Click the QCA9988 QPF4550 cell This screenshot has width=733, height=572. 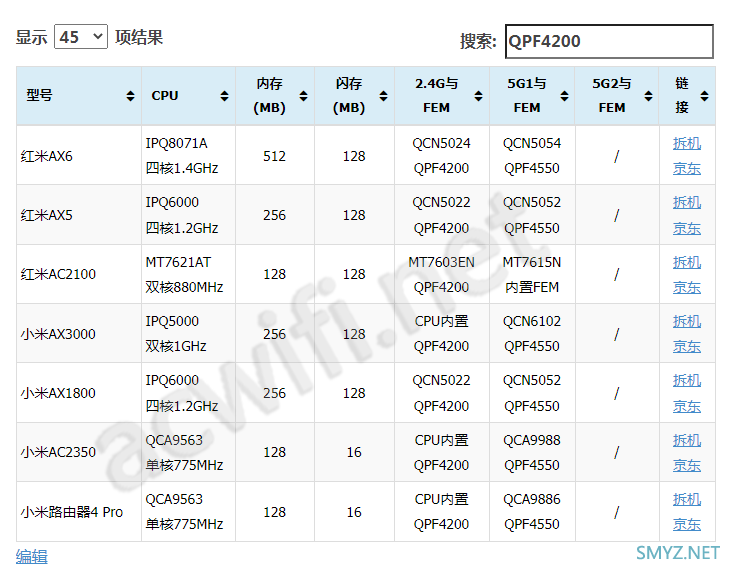click(x=532, y=452)
